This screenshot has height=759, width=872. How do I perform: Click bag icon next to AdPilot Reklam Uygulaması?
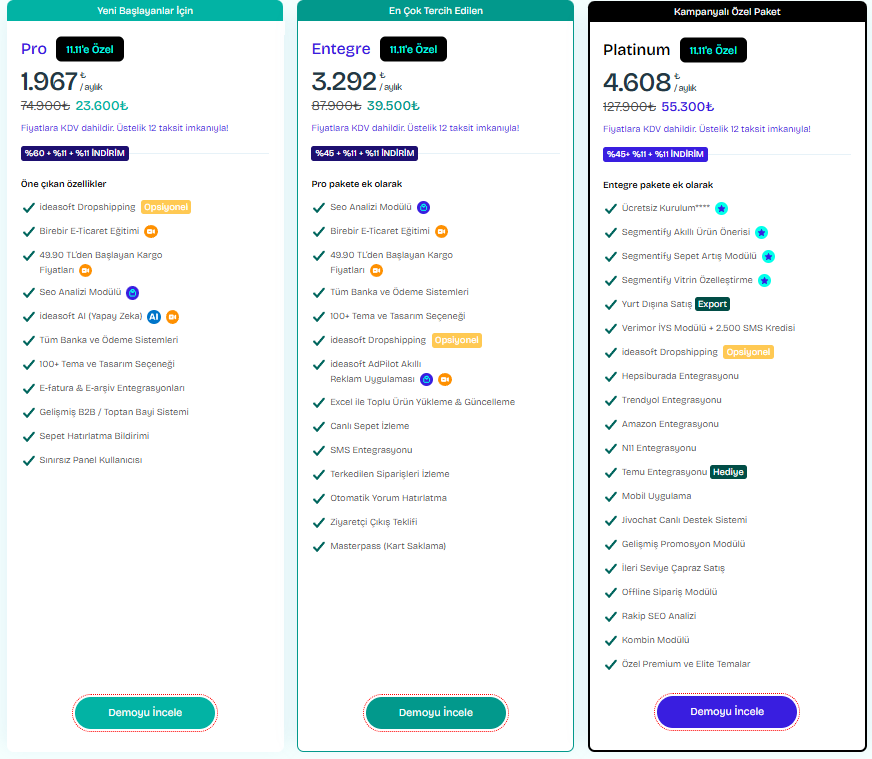427,379
